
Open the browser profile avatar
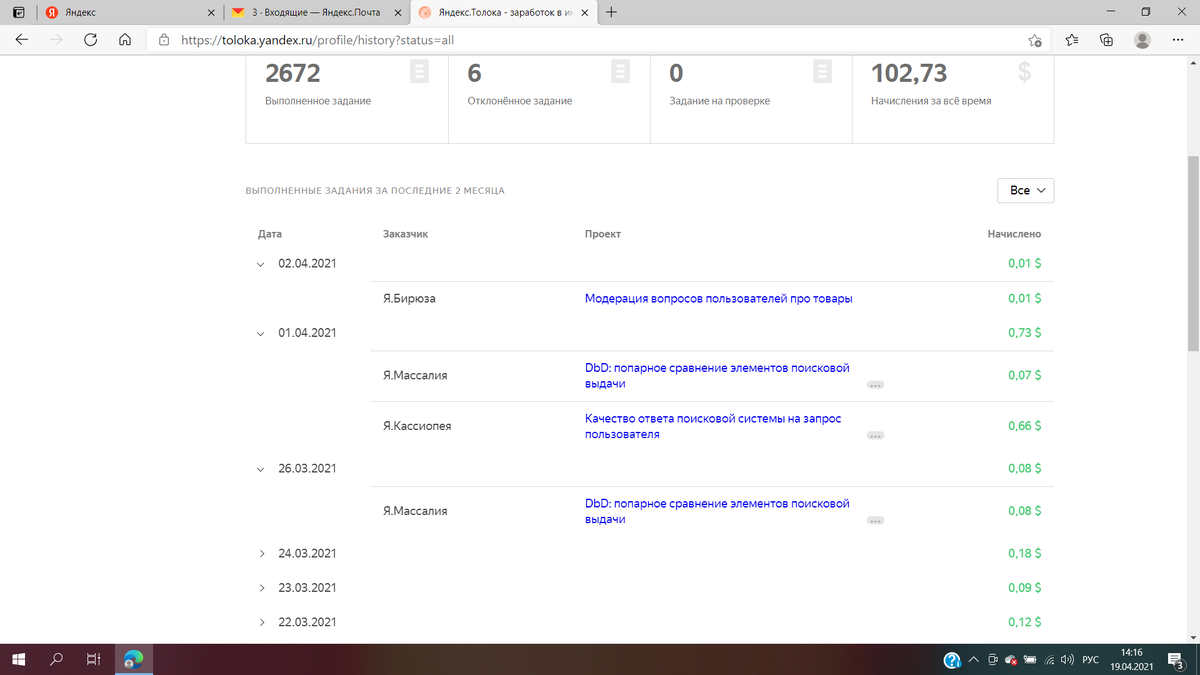click(1142, 41)
